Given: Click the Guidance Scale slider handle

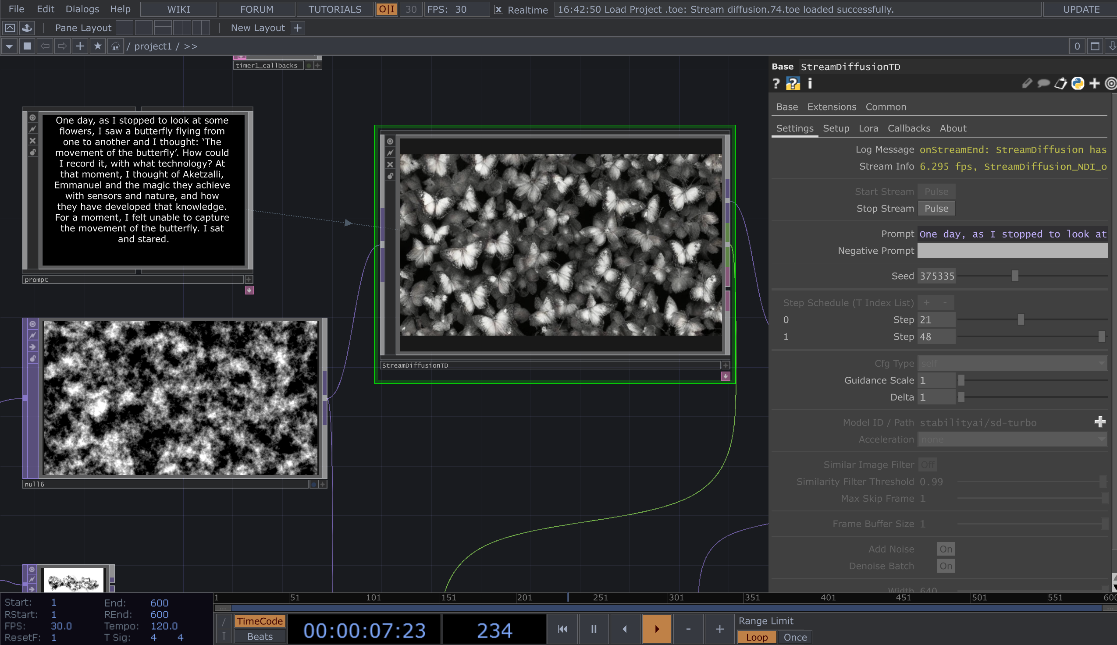Looking at the screenshot, I should (961, 381).
